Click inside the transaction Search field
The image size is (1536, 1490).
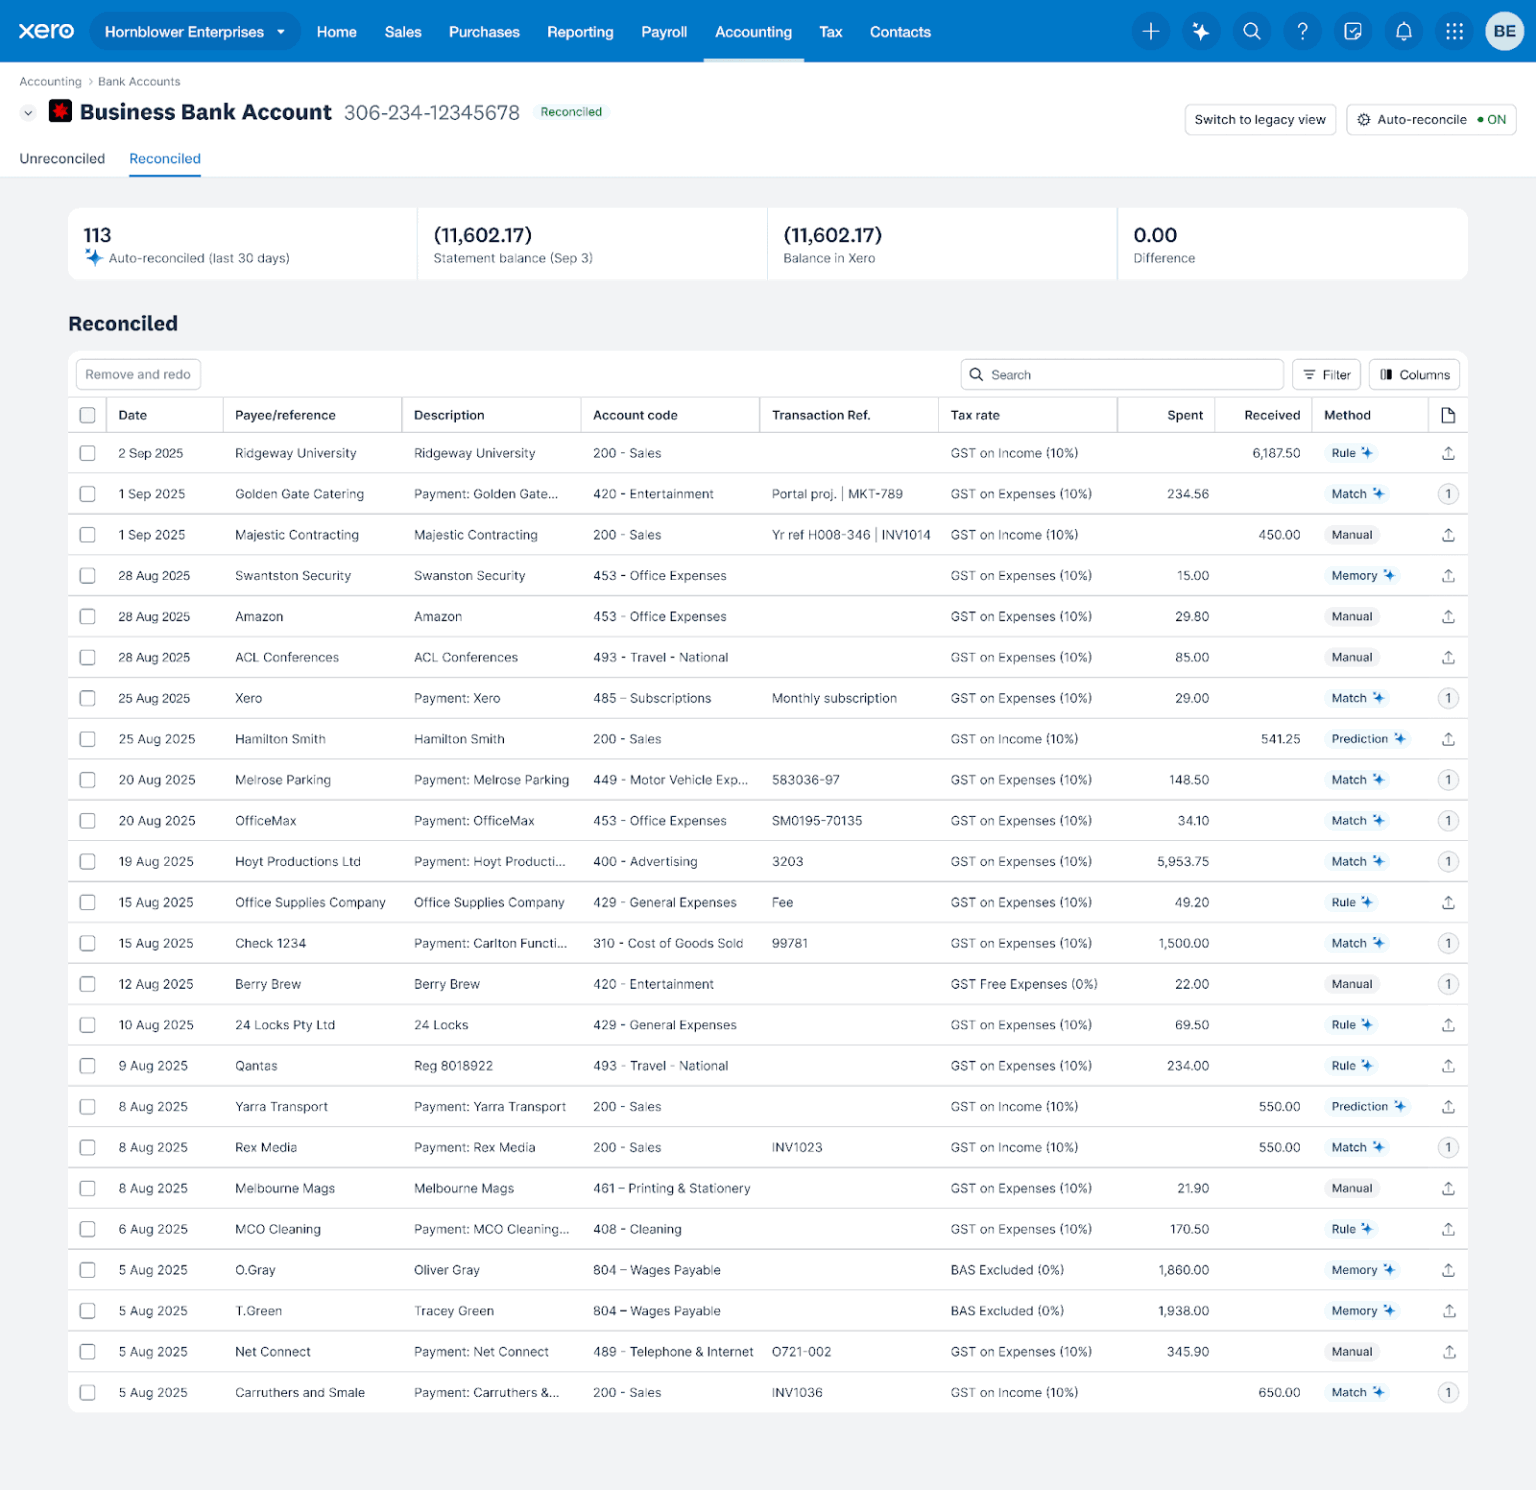point(1120,374)
